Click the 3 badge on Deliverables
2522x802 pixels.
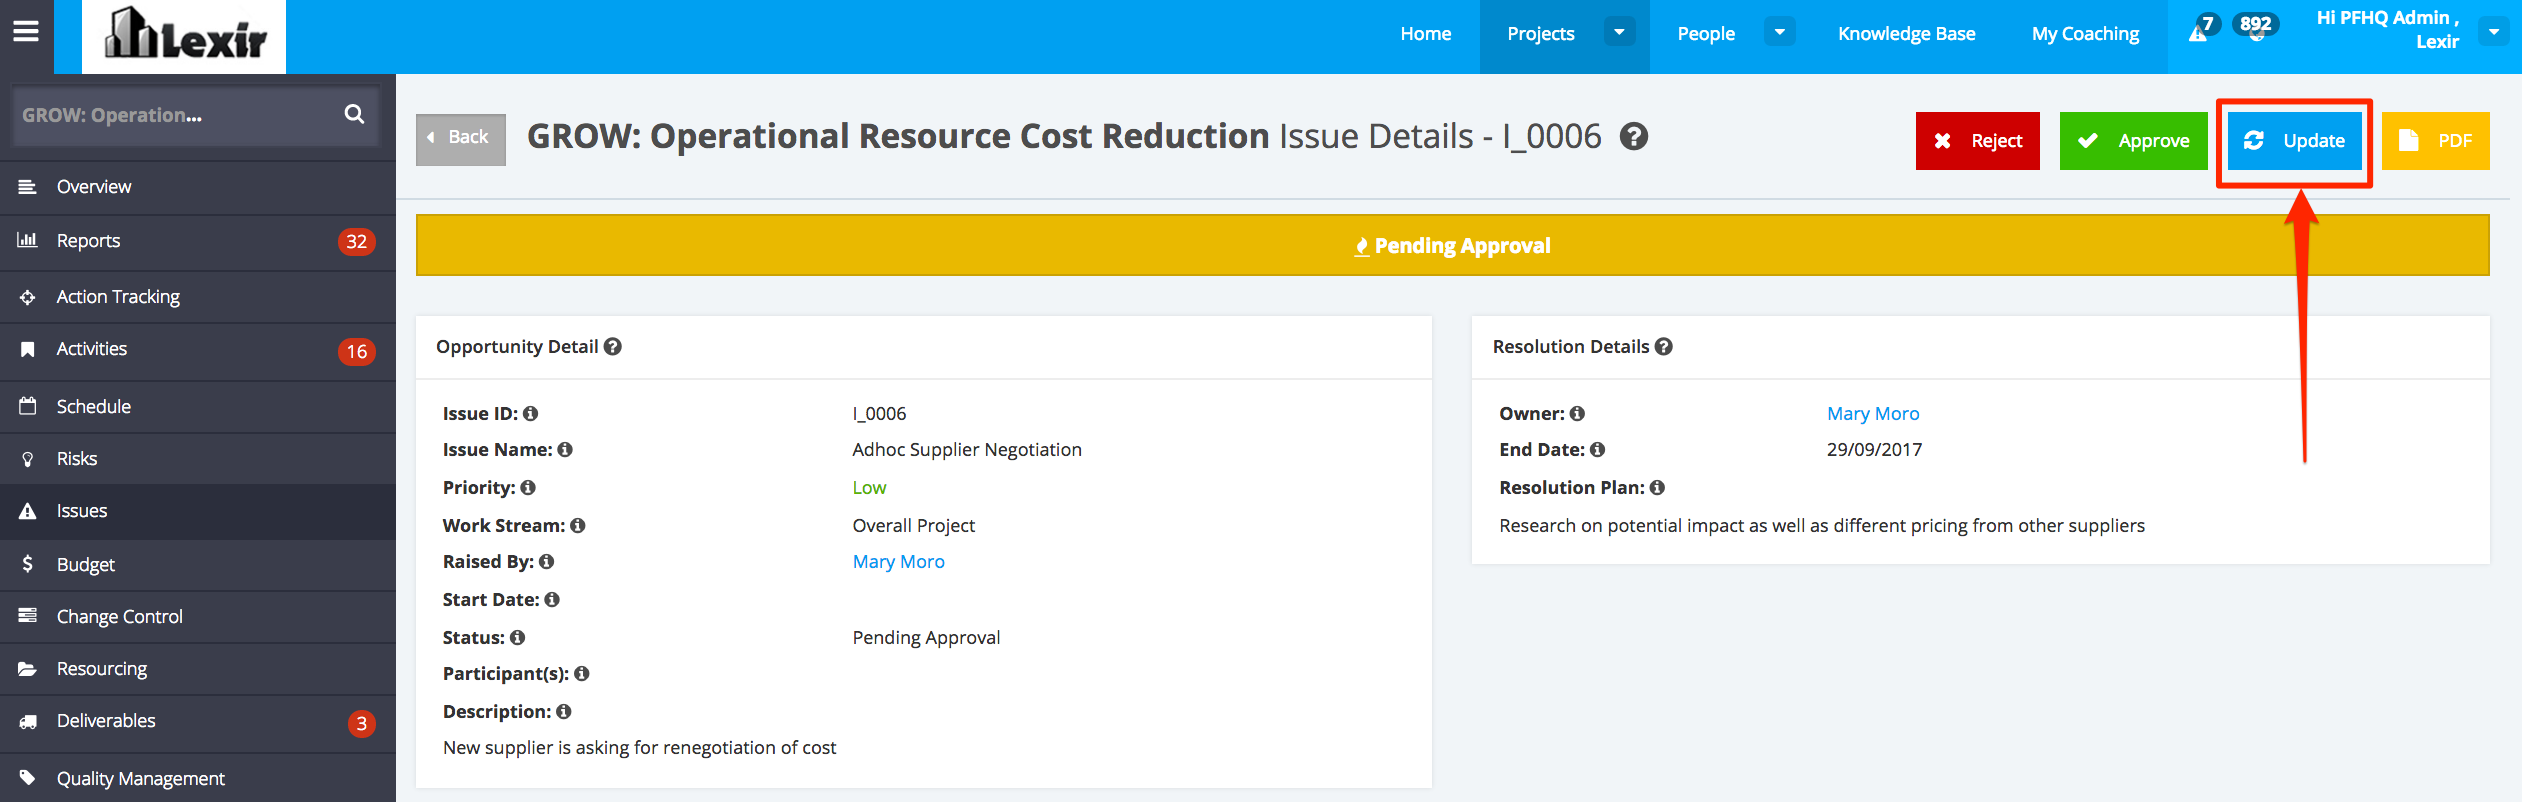[361, 723]
